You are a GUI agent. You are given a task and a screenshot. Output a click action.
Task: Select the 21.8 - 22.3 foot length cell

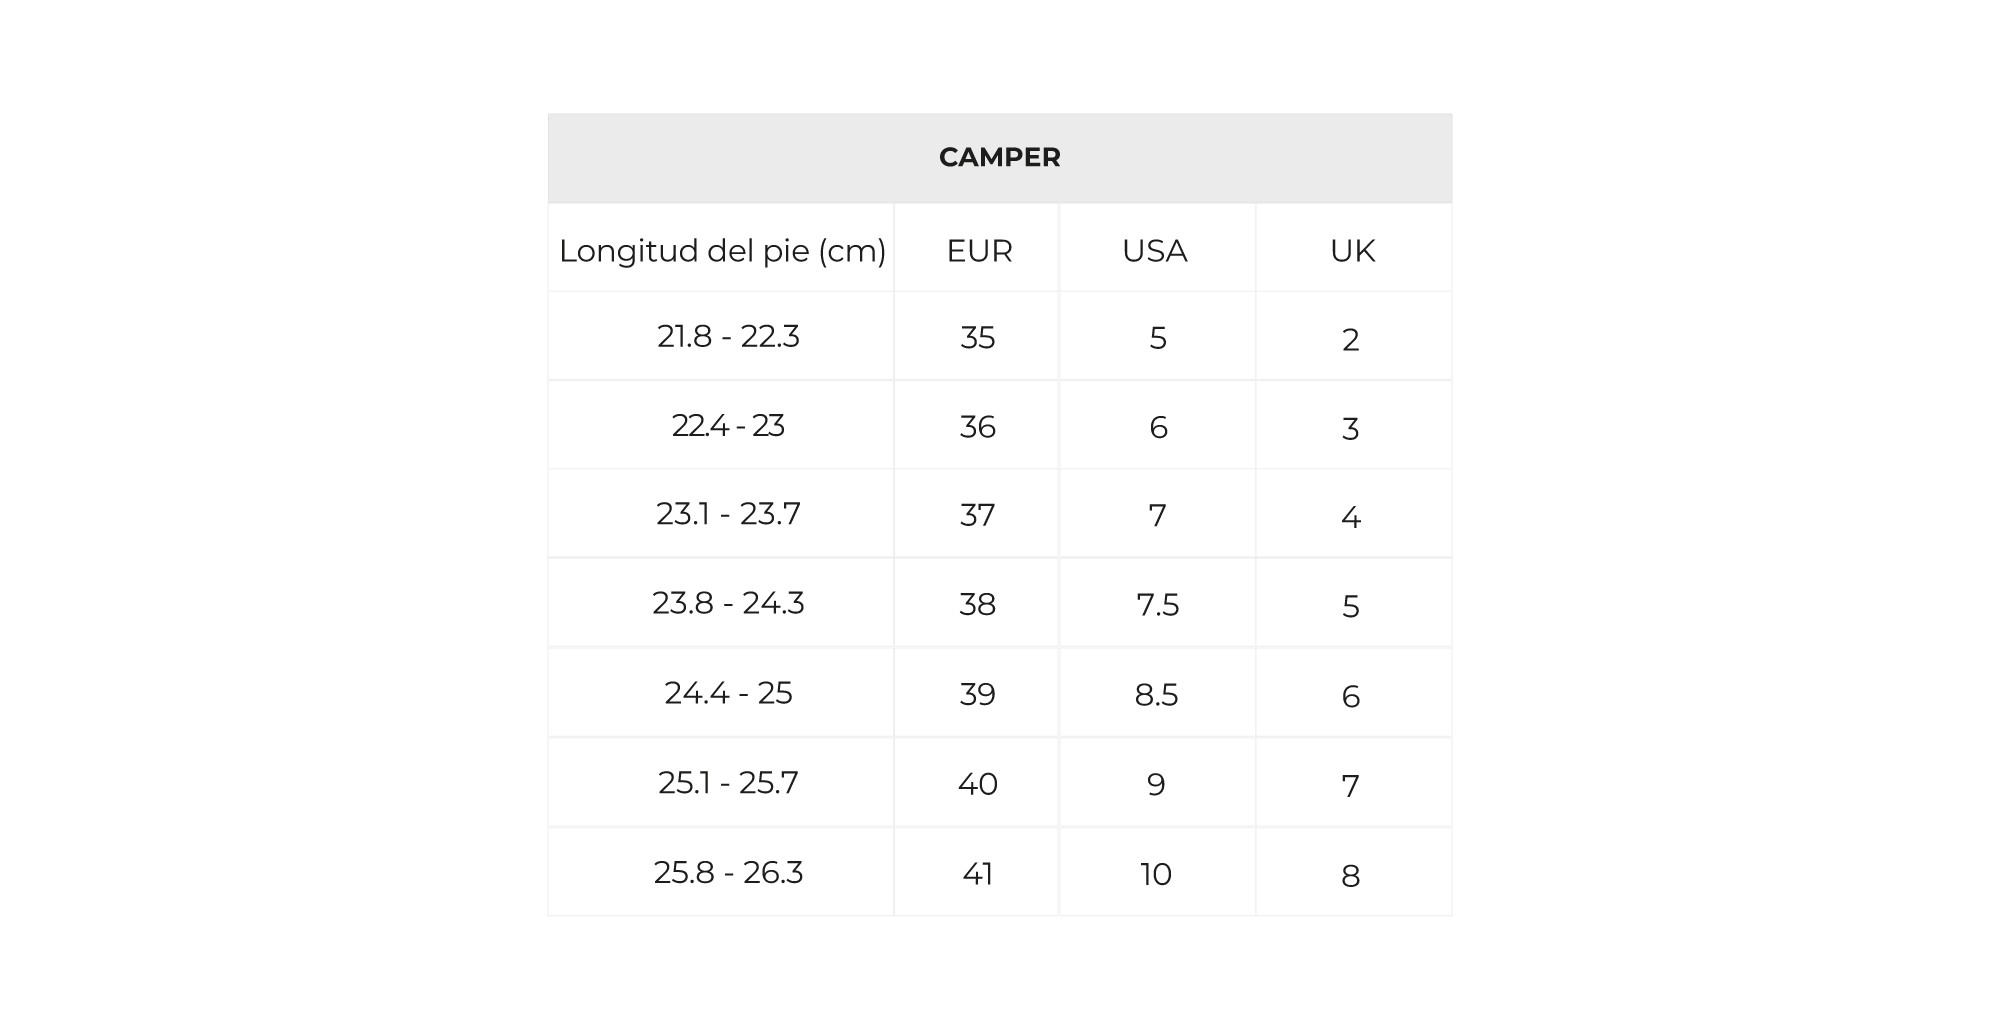click(721, 336)
